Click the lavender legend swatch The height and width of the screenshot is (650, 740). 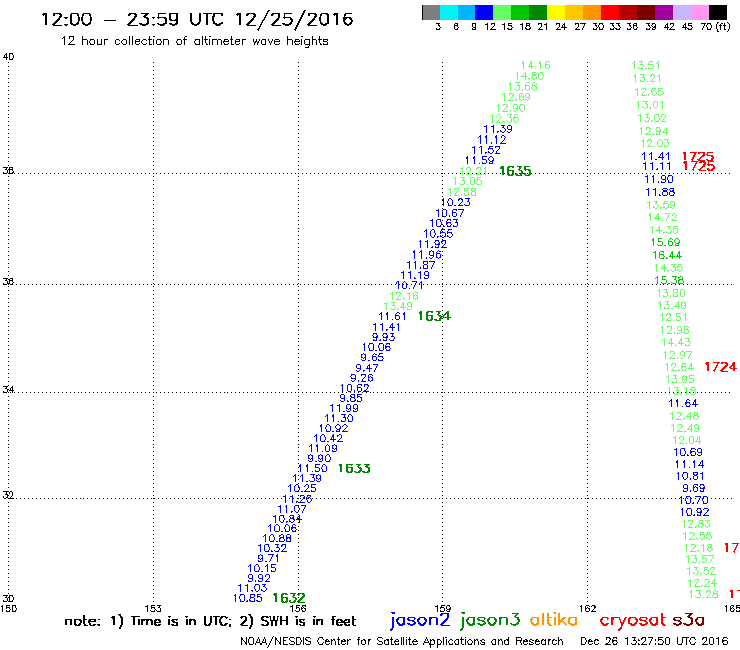click(682, 12)
